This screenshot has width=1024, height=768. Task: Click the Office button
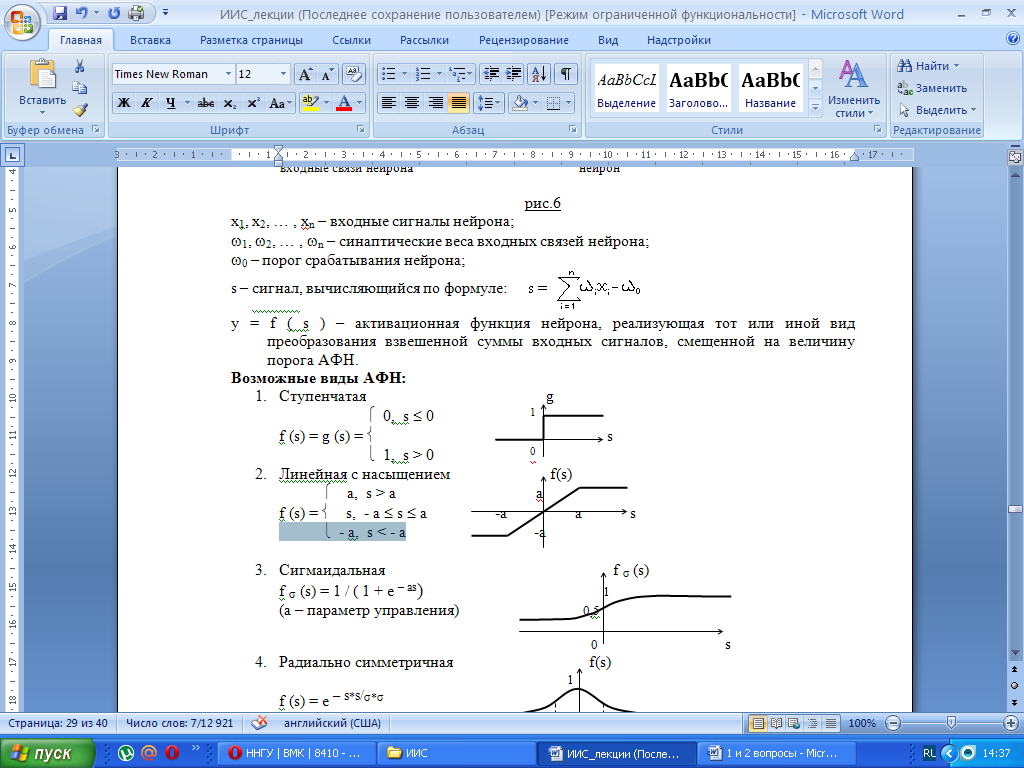[x=22, y=21]
